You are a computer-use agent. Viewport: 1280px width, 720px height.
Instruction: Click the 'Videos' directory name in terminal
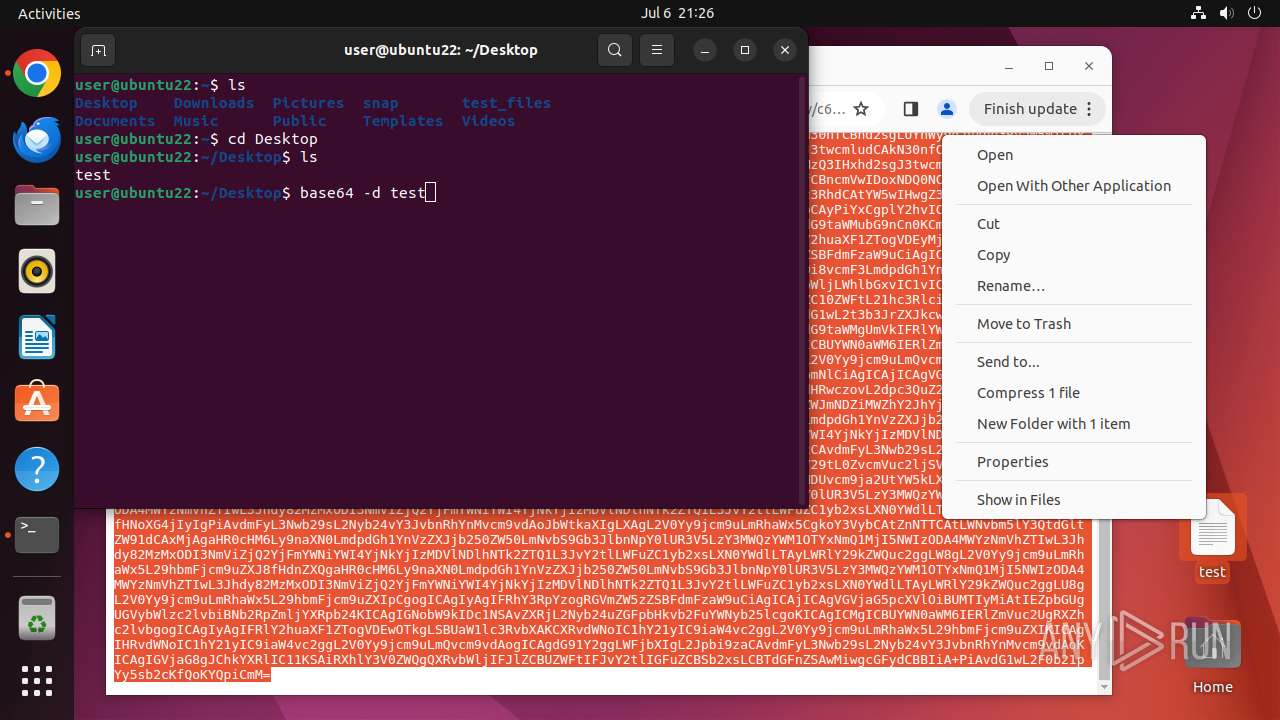[488, 121]
